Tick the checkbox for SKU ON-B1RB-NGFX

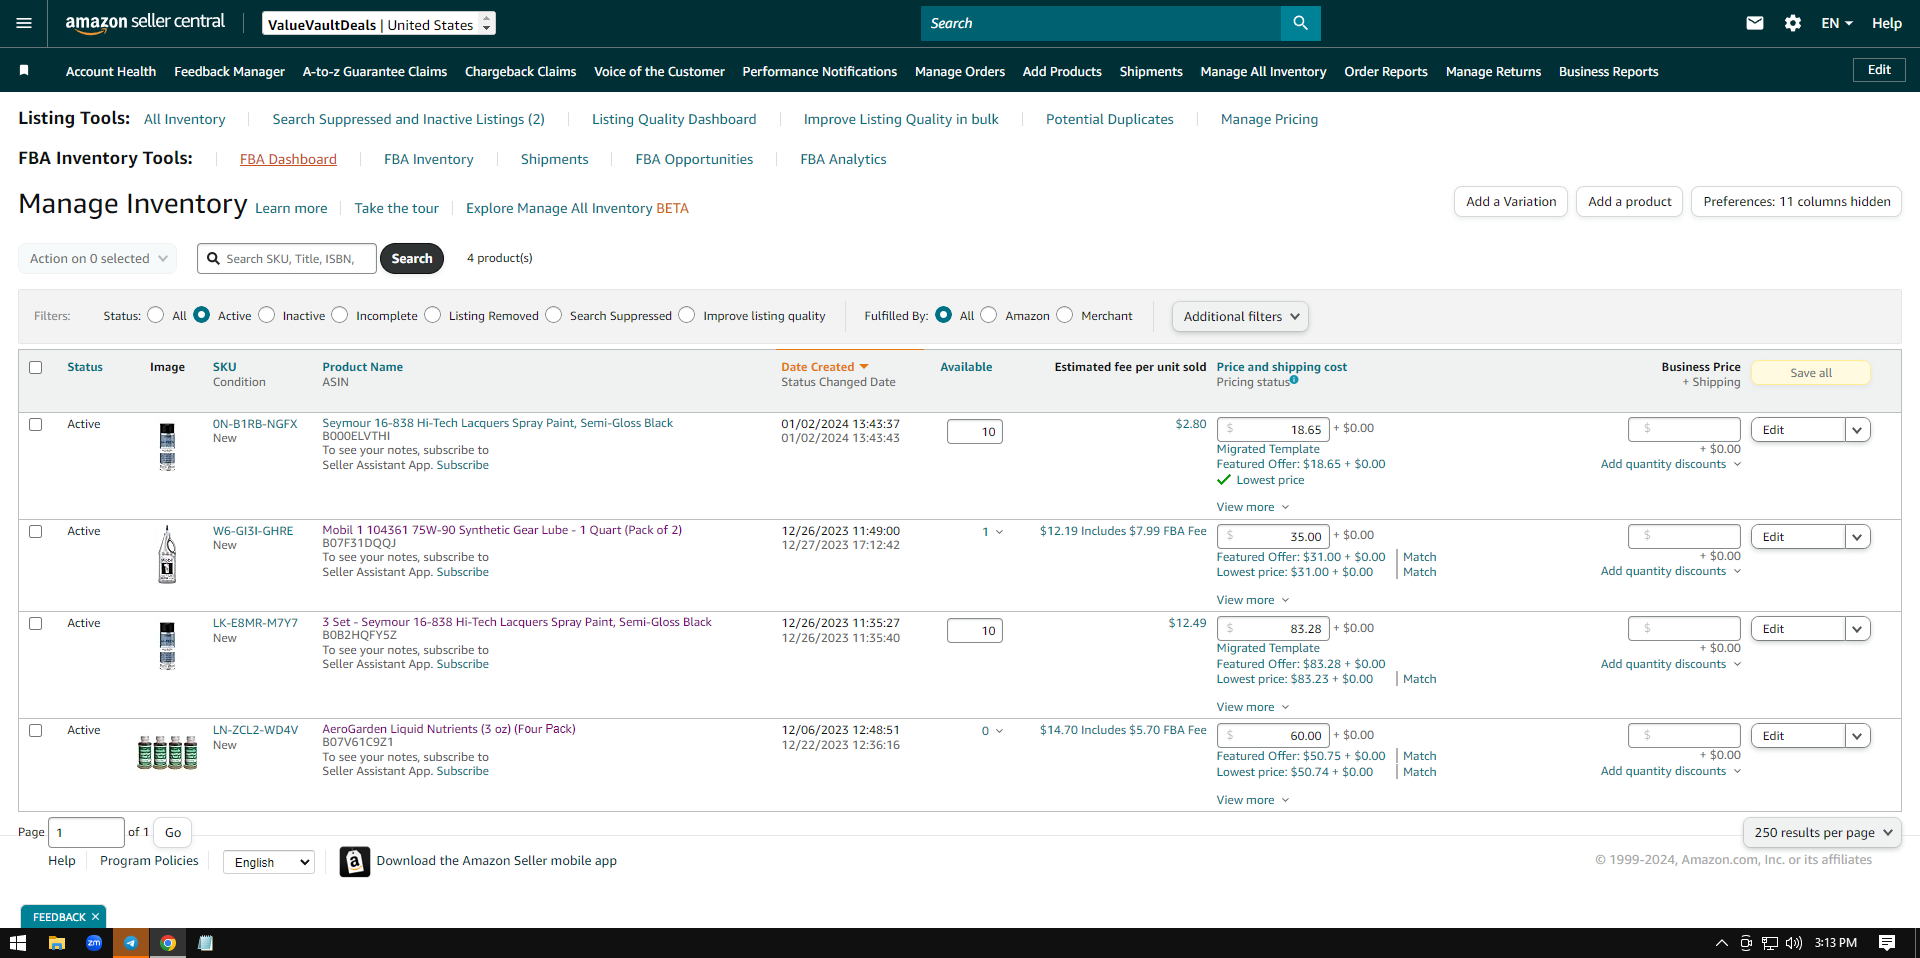coord(36,424)
